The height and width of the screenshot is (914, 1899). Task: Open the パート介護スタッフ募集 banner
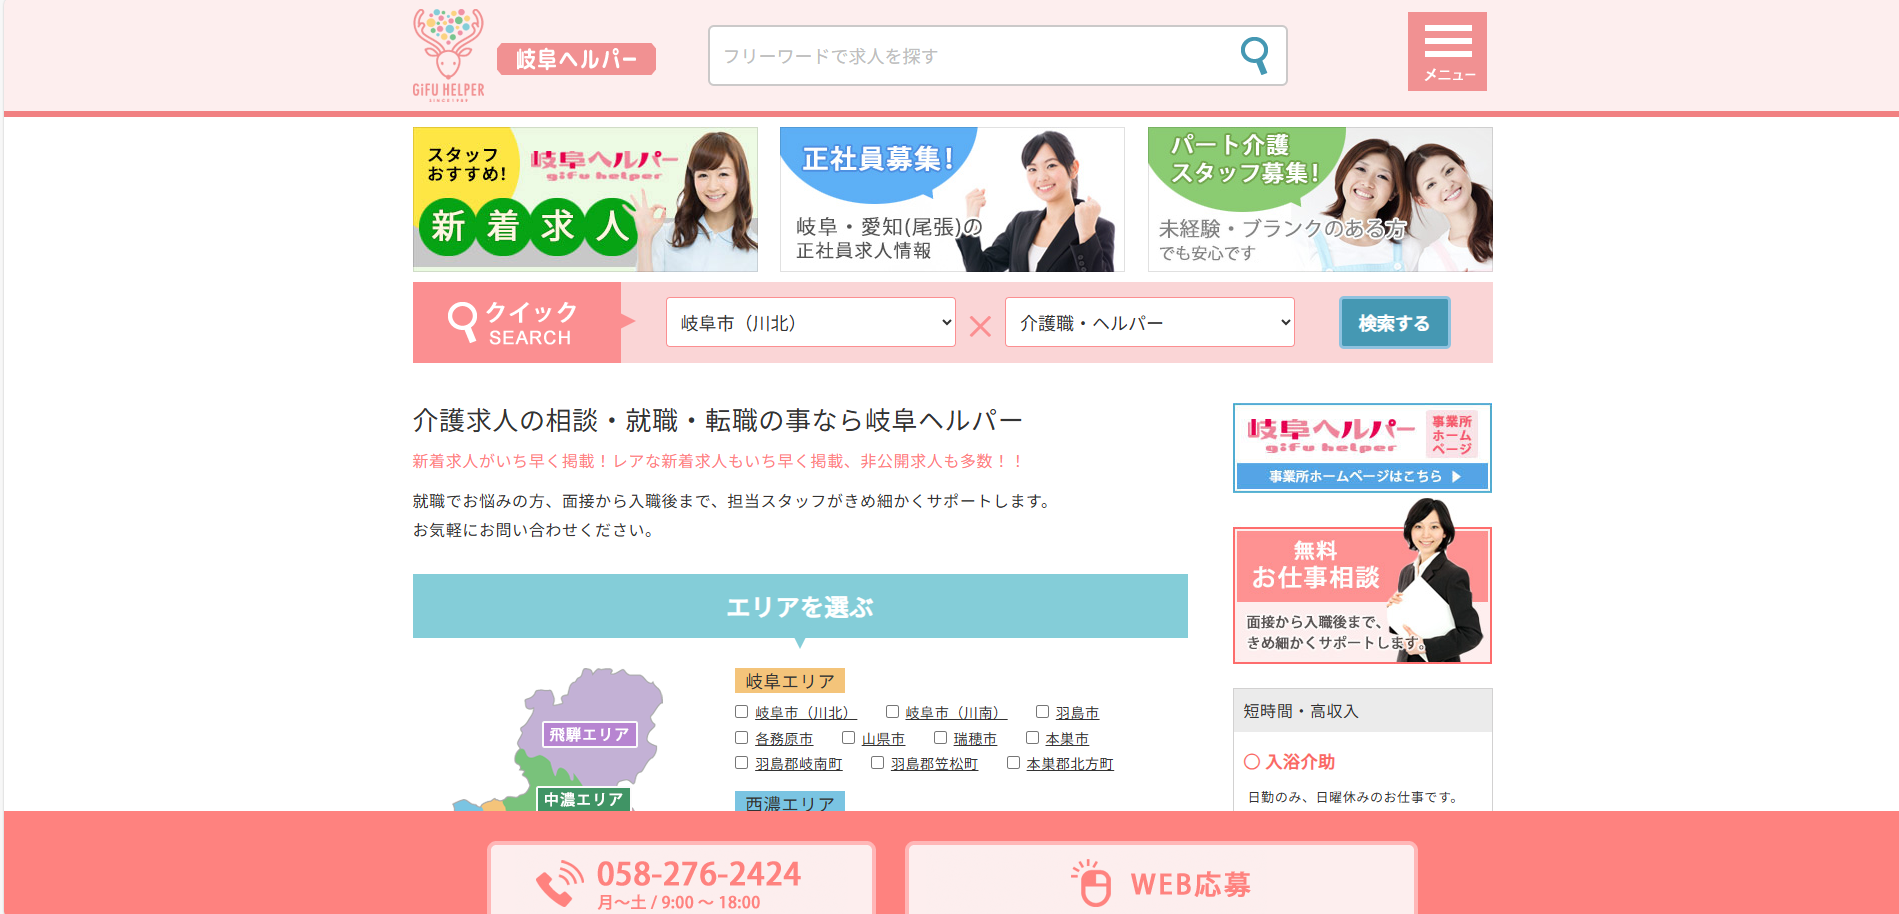[x=1320, y=199]
